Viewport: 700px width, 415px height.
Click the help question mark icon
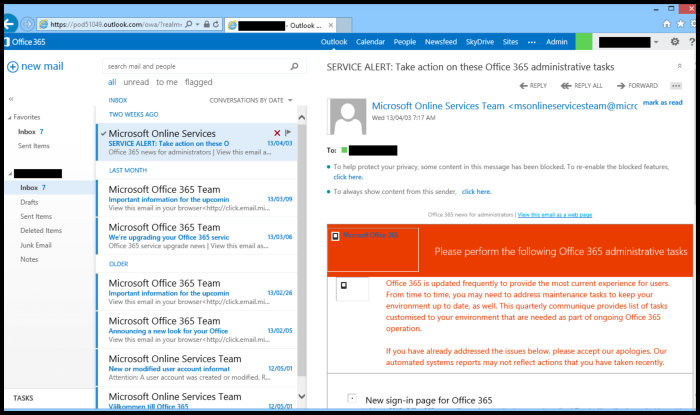coord(692,42)
